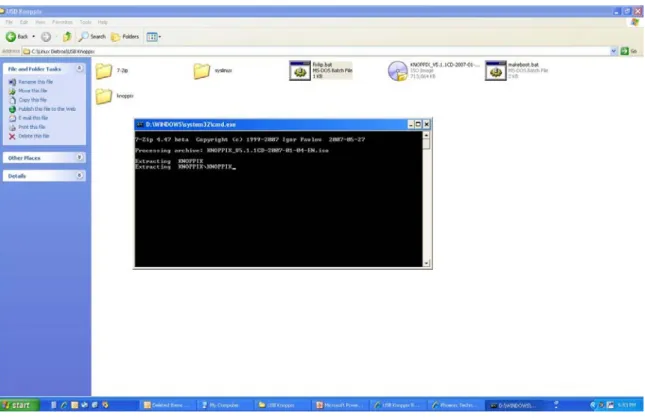Select the KNOPPIX ISO image file icon
Viewport: 645px width, 420px height.
tap(397, 71)
